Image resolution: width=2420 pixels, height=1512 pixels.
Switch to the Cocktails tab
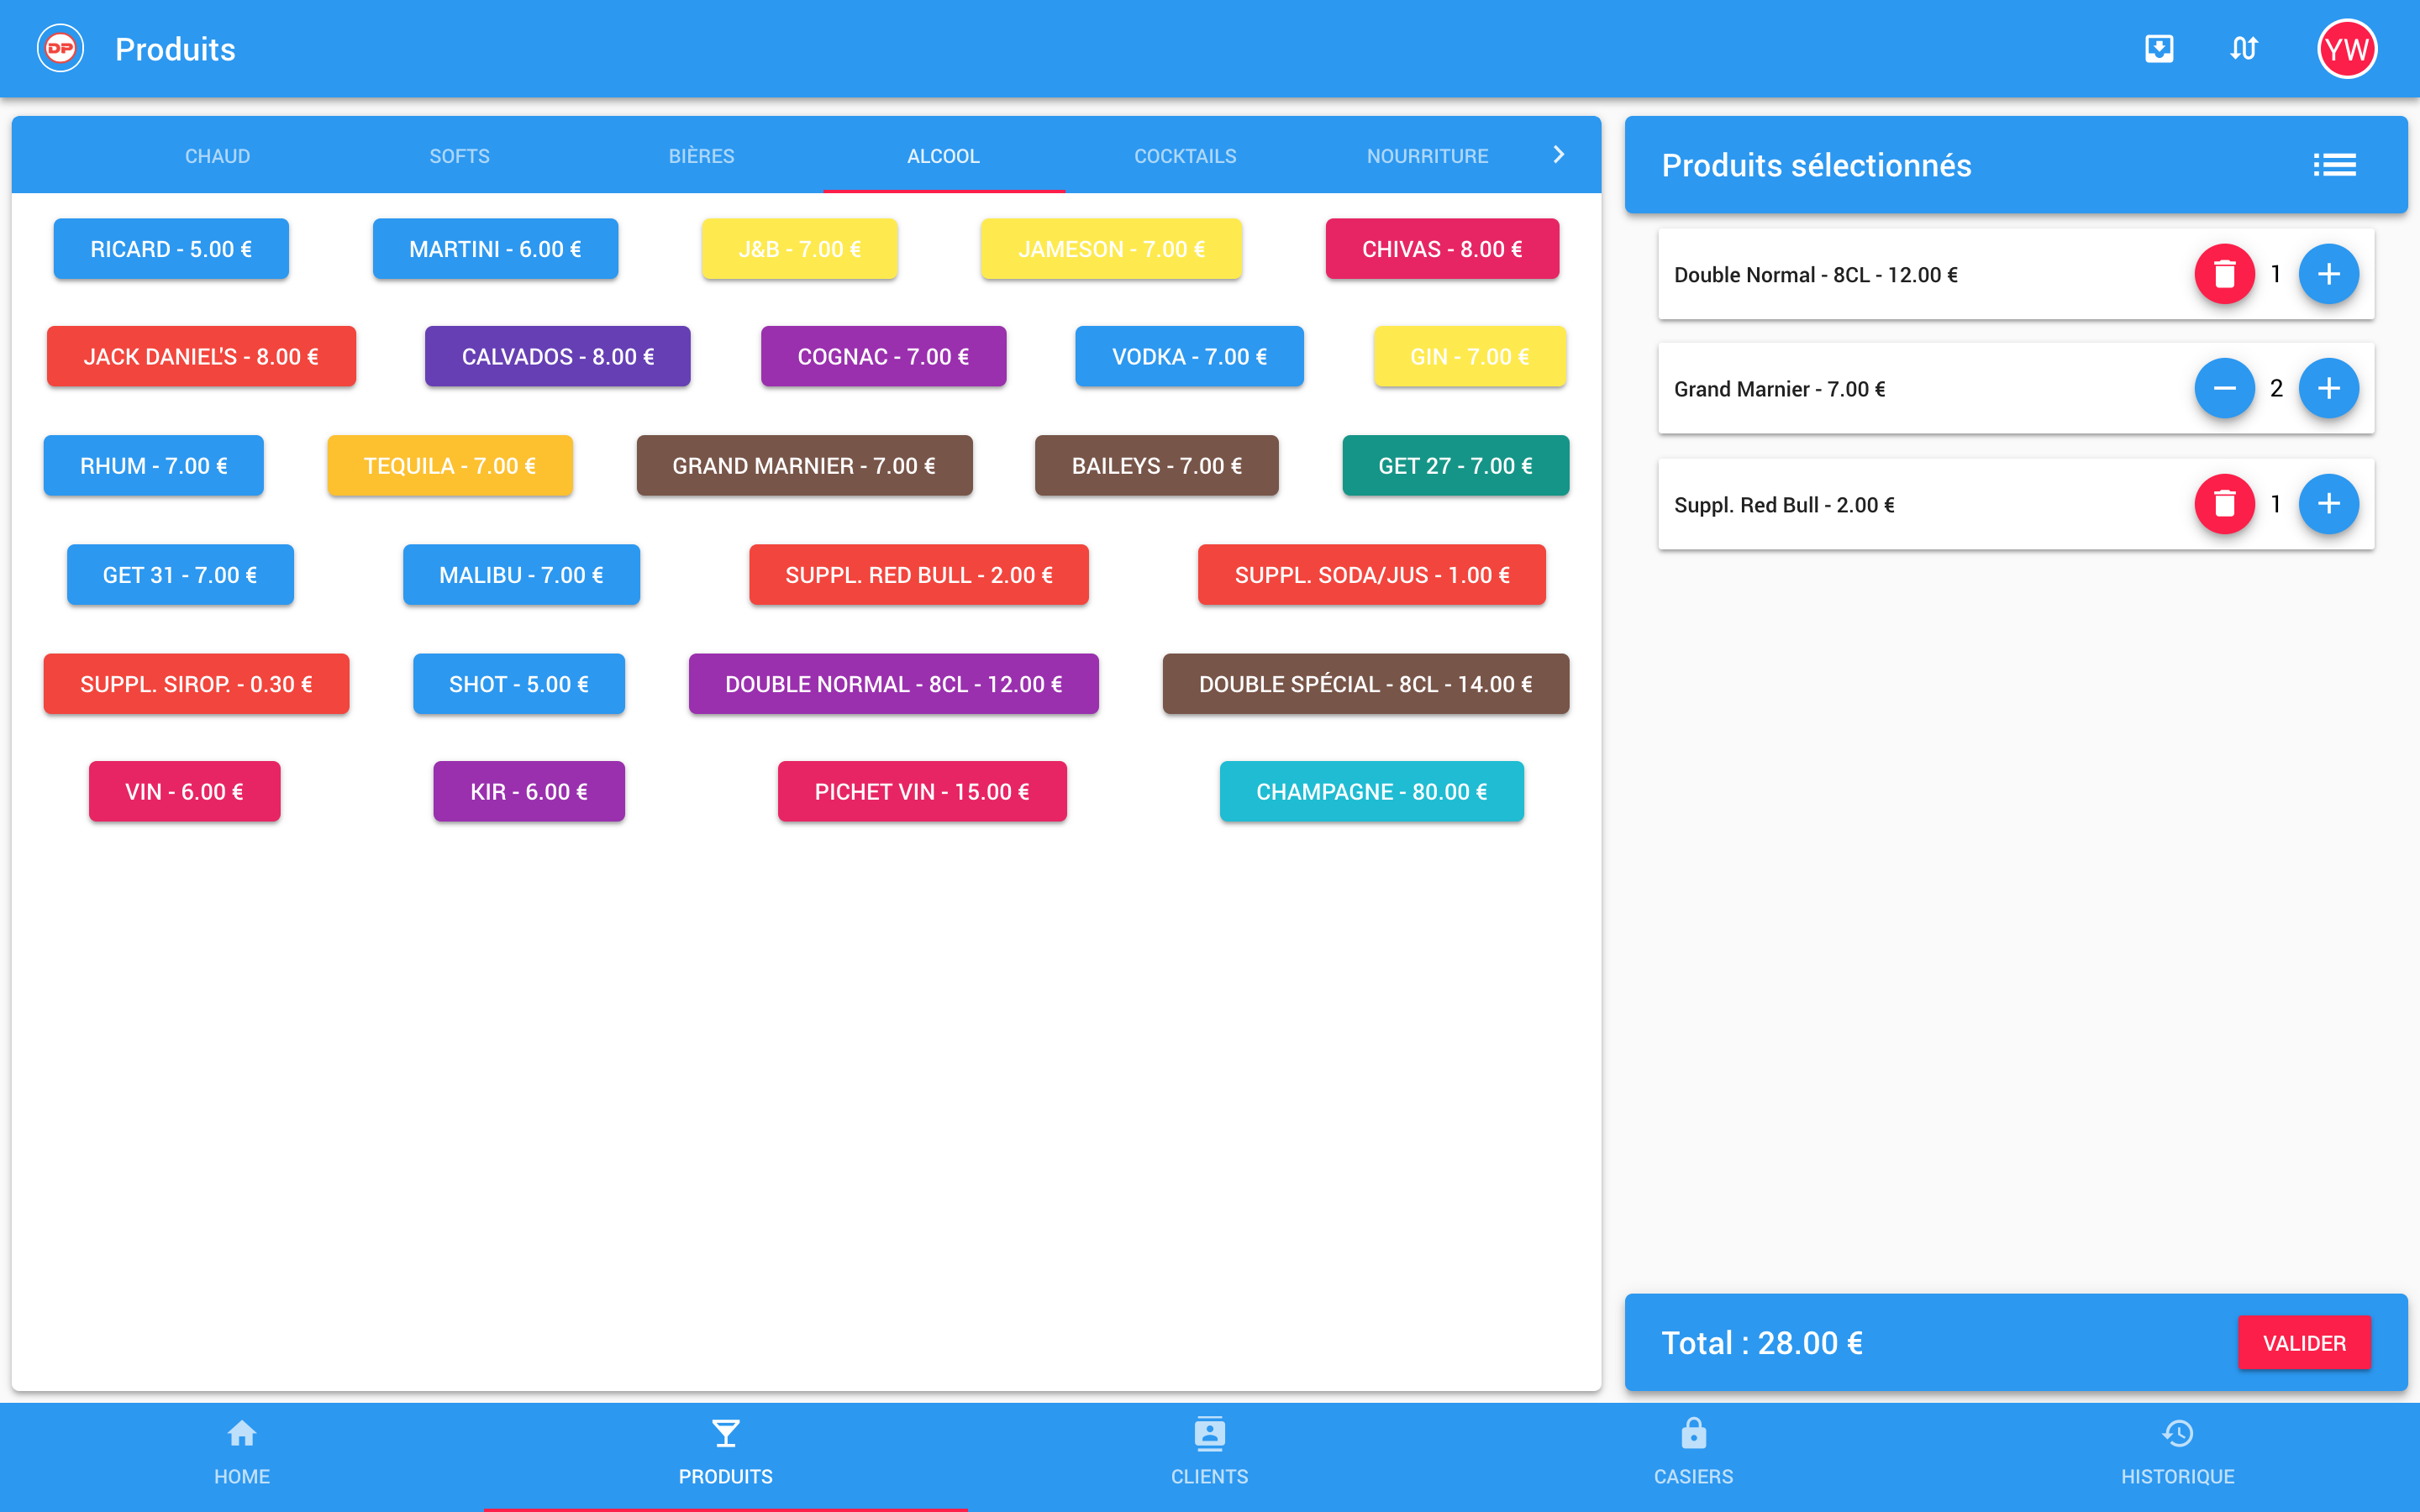coord(1185,156)
